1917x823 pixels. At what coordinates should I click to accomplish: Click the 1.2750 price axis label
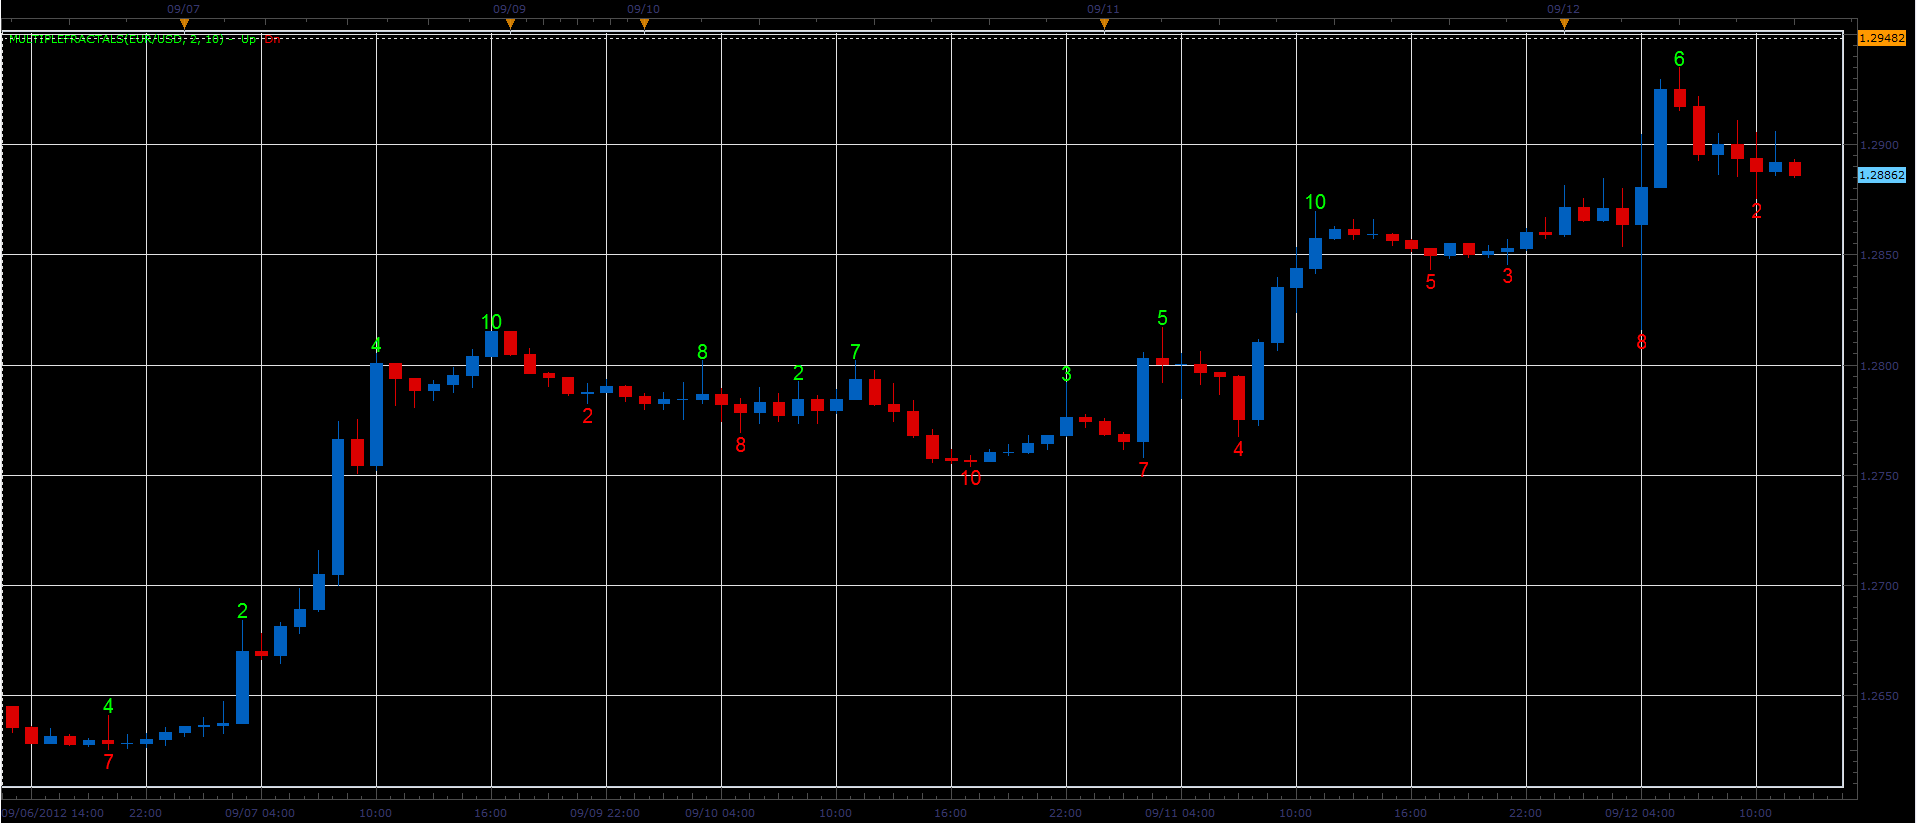pyautogui.click(x=1879, y=476)
